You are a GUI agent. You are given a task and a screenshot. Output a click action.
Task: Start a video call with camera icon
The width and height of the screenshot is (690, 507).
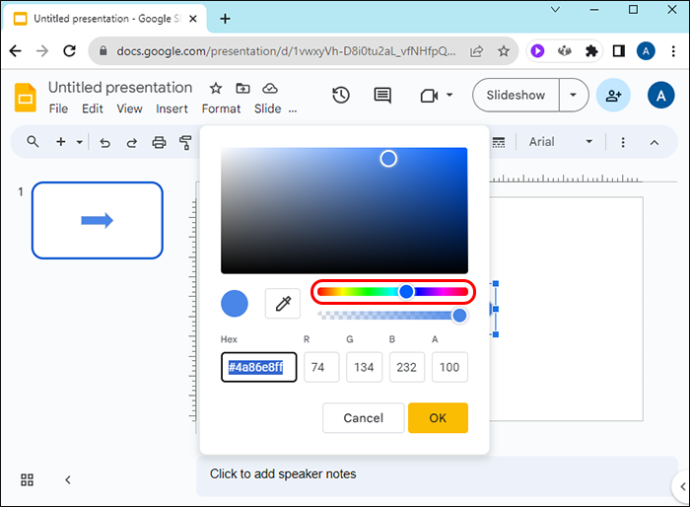[x=429, y=95]
